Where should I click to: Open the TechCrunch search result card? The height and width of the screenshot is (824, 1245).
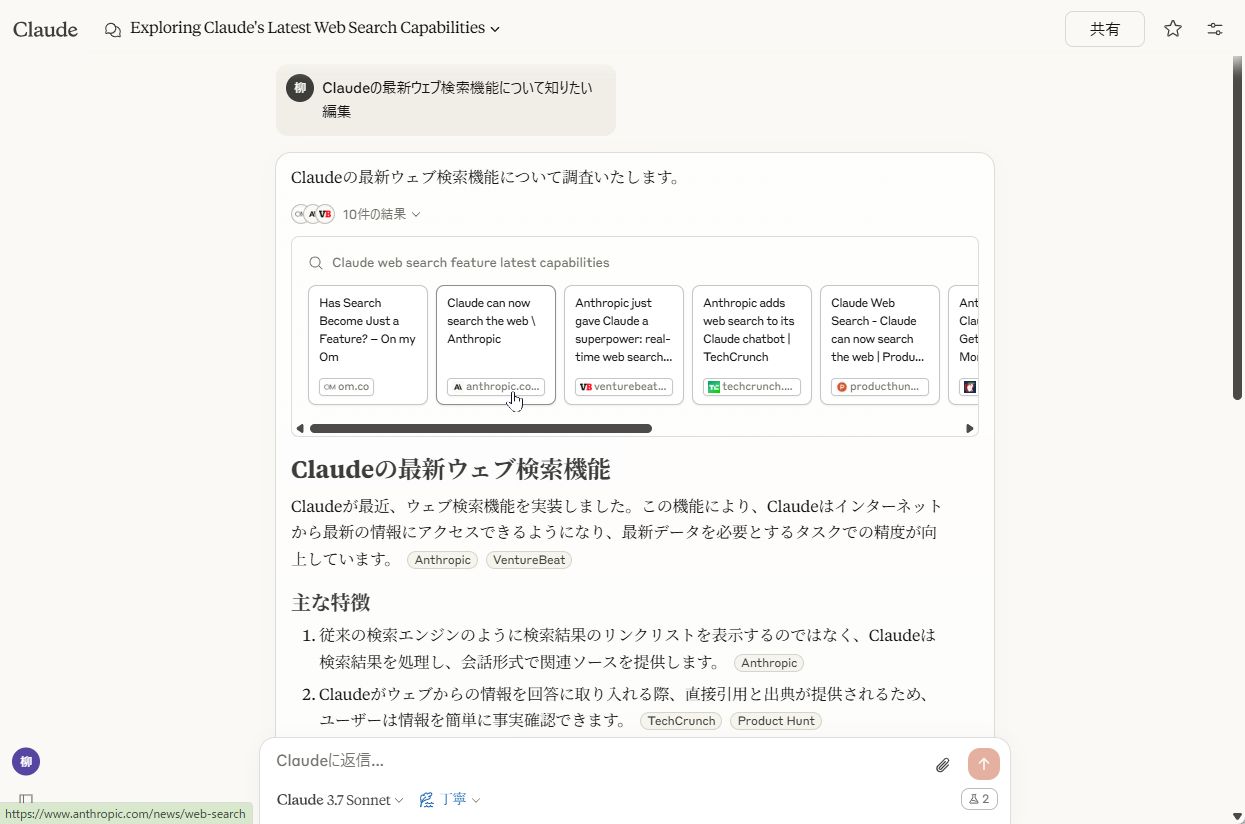[x=752, y=345]
